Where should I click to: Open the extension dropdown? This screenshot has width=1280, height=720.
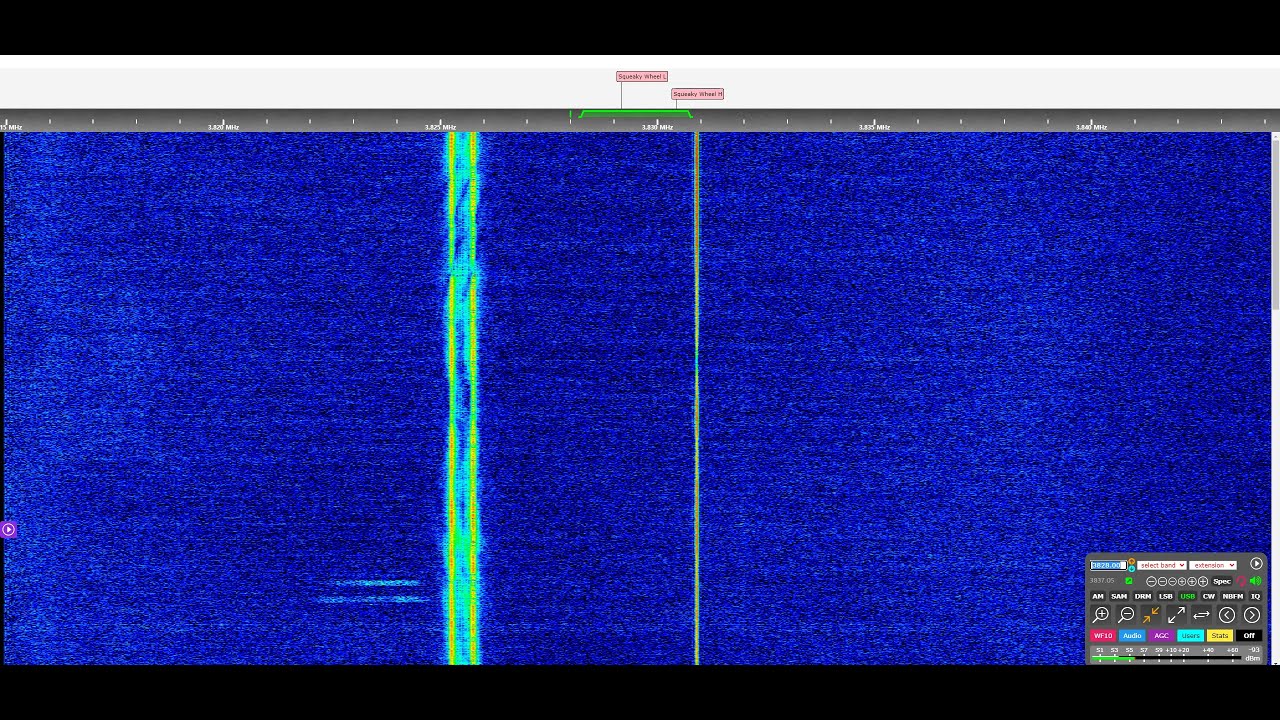[x=1213, y=565]
